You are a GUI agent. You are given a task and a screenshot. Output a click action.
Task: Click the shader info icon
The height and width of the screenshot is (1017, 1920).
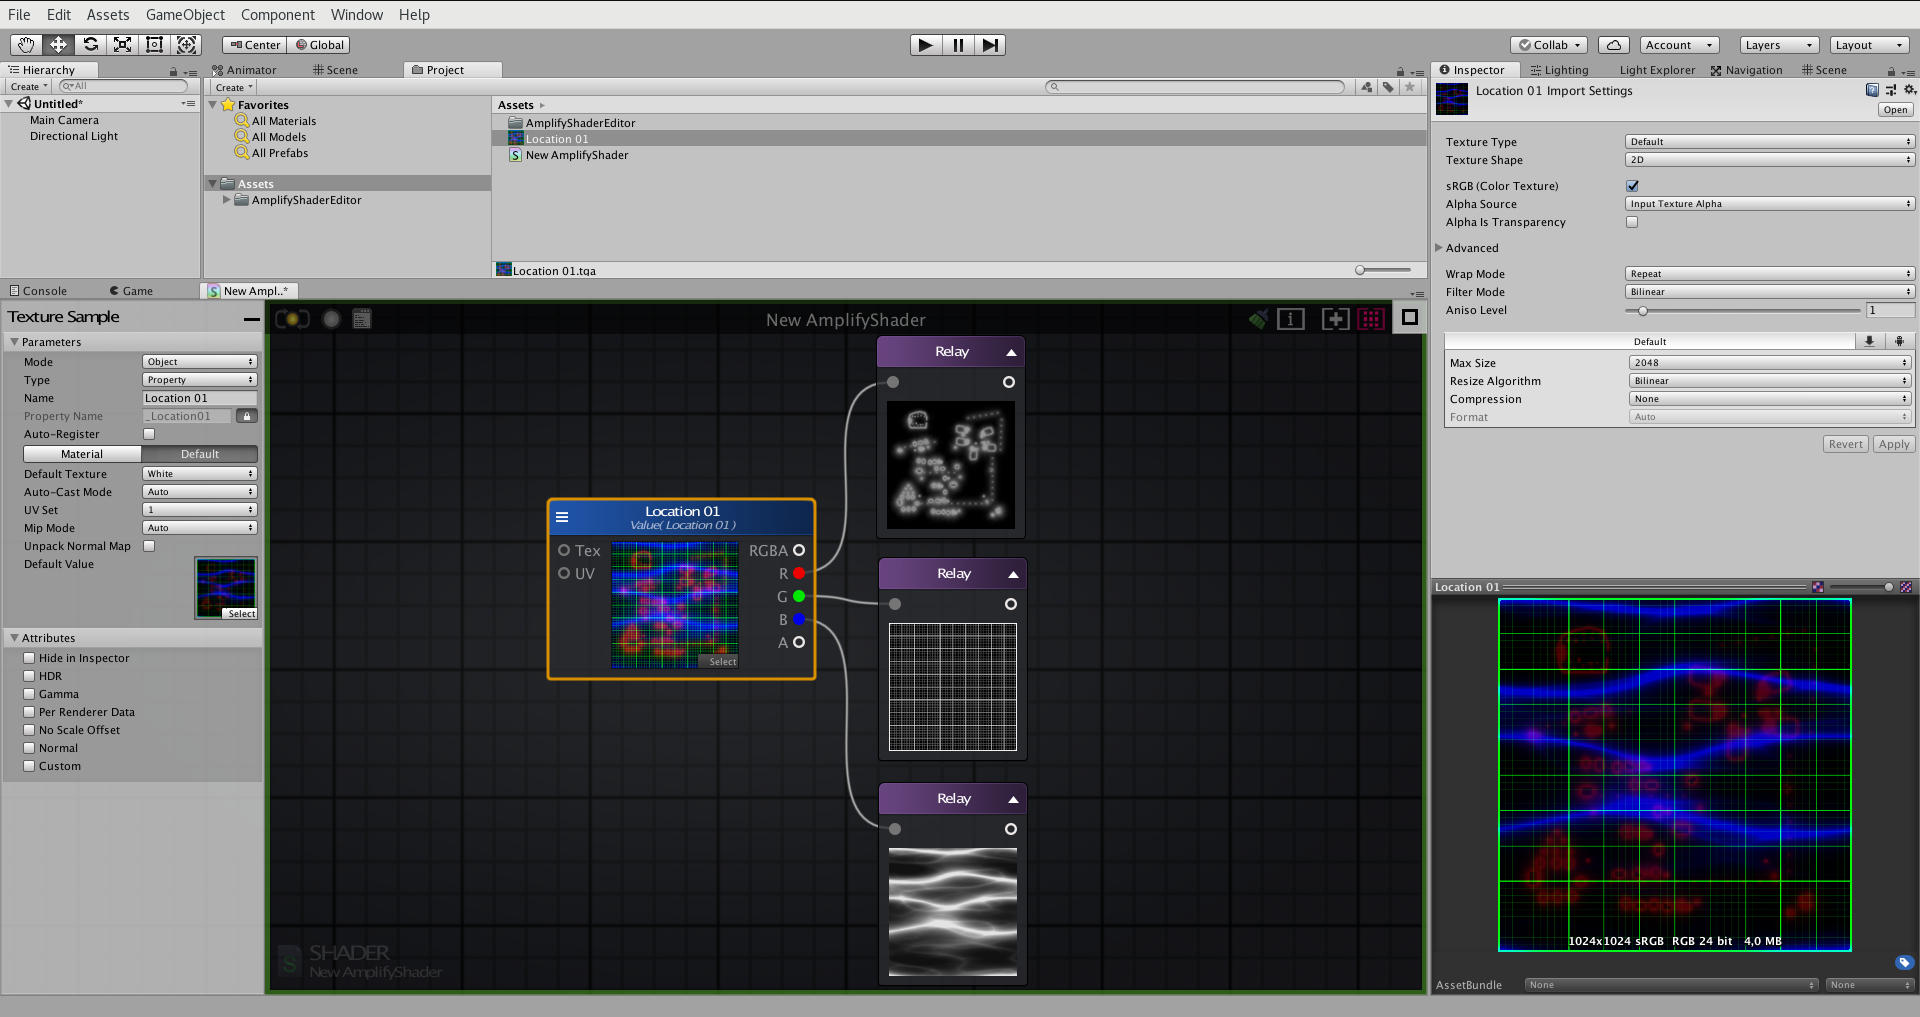coord(1291,319)
